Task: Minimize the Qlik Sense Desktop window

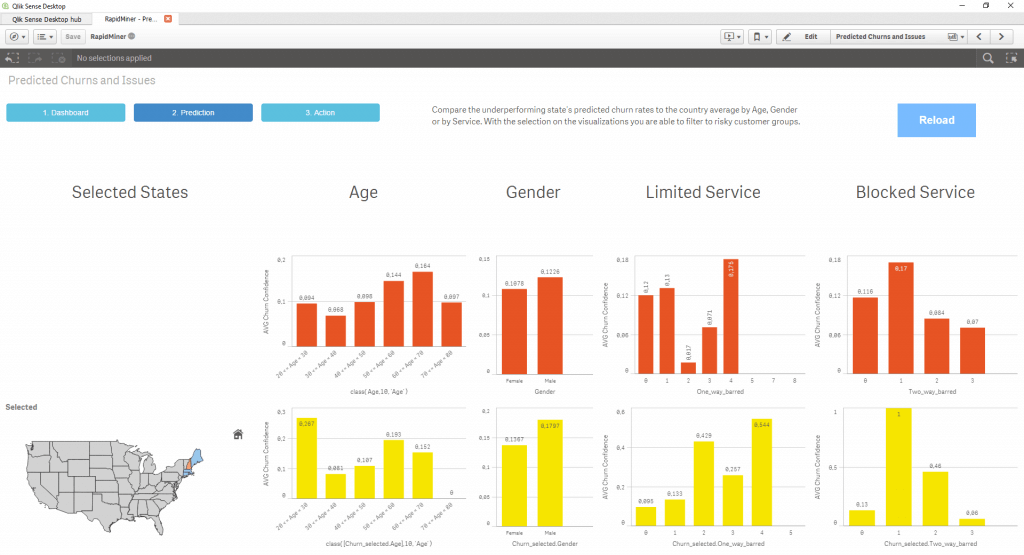Action: [962, 5]
